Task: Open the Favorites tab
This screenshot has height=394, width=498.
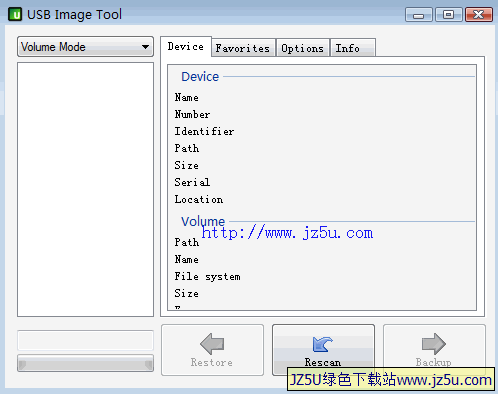Action: click(243, 48)
